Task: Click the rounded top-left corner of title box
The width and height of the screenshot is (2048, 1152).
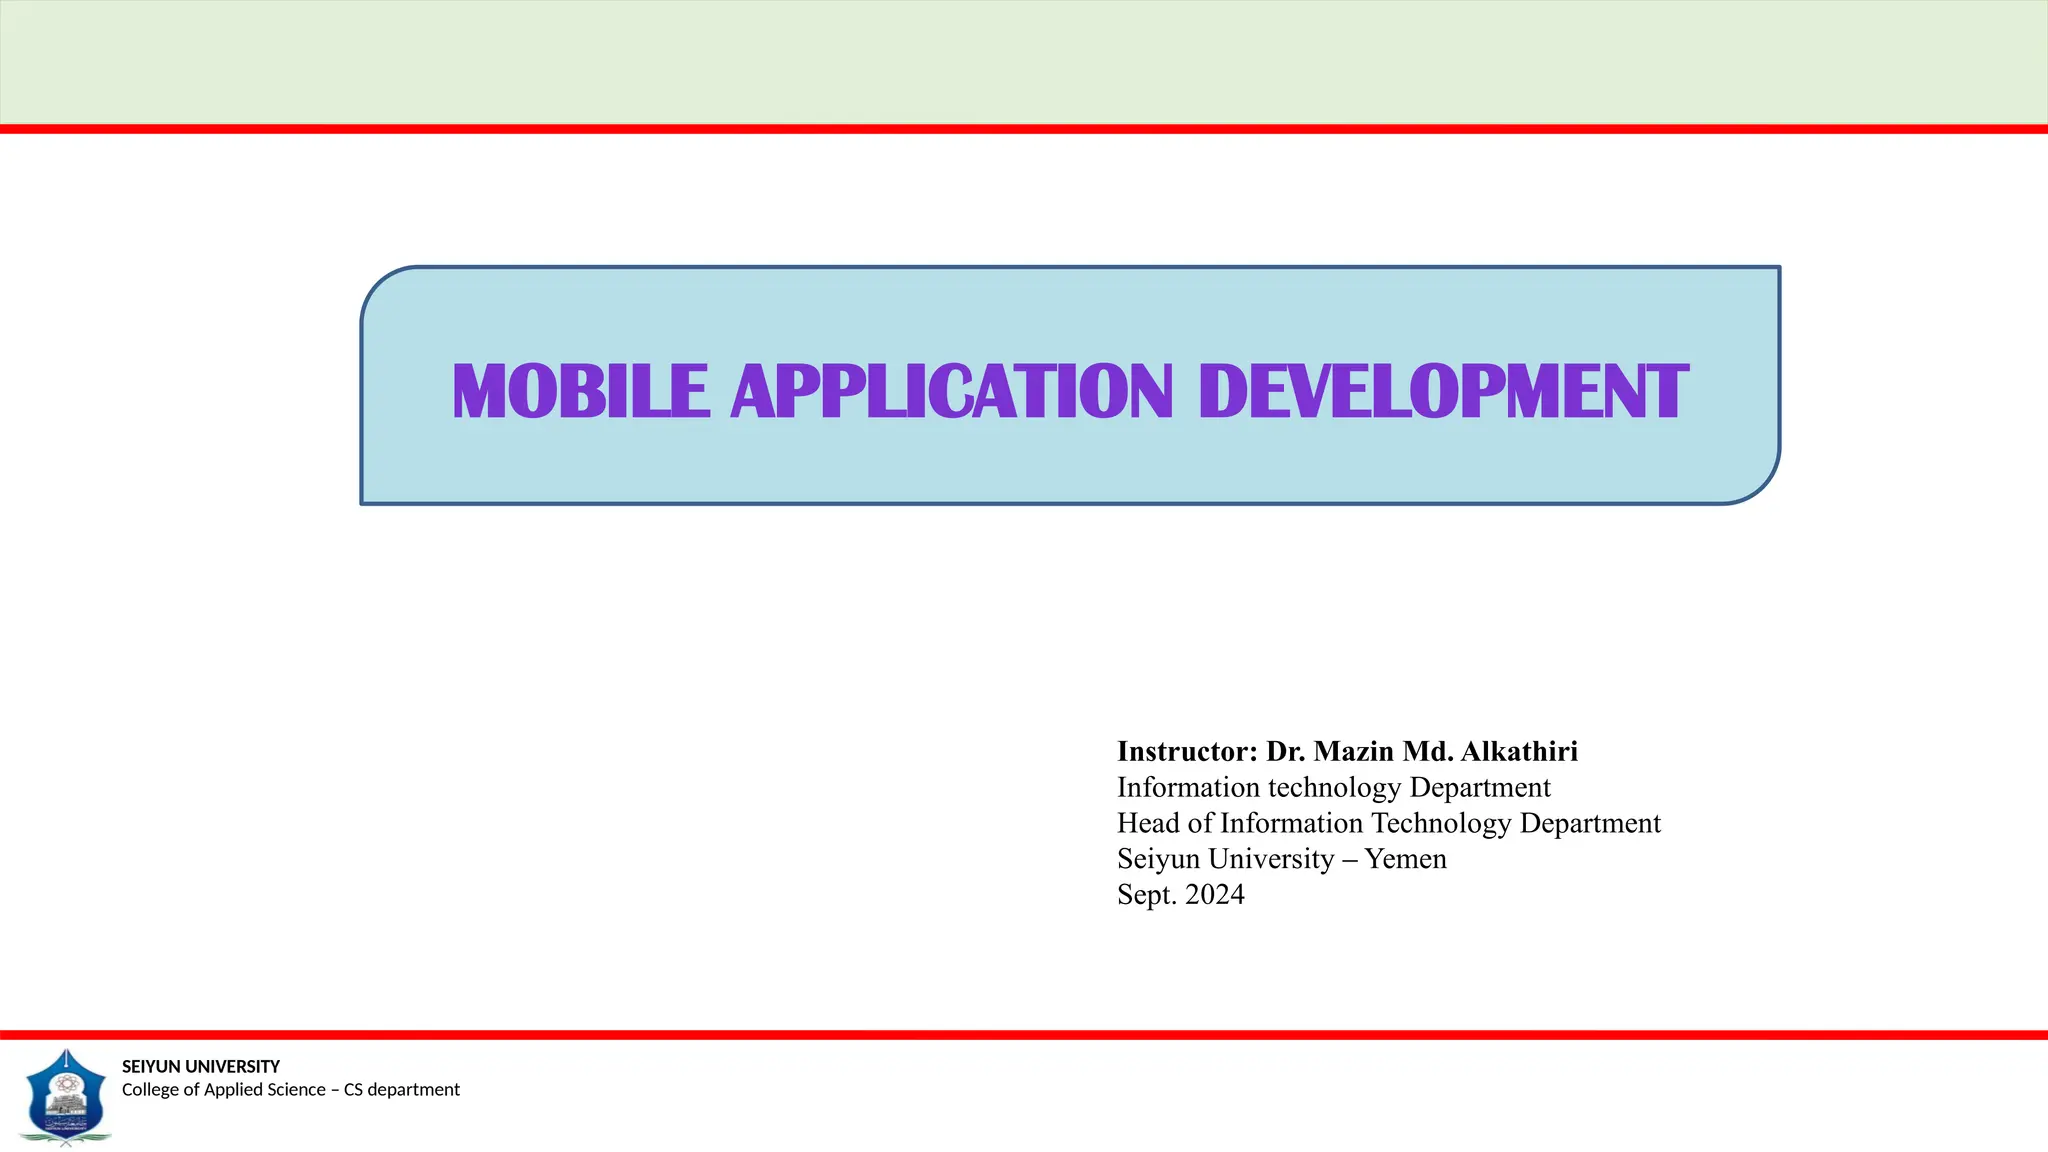Action: tap(381, 286)
